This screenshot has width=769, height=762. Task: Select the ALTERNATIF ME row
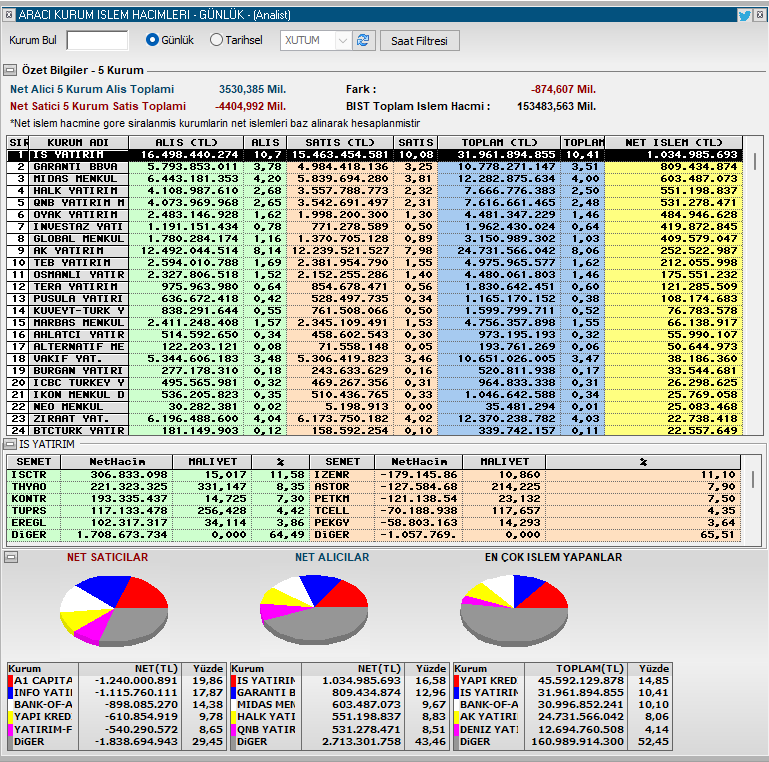click(x=375, y=347)
